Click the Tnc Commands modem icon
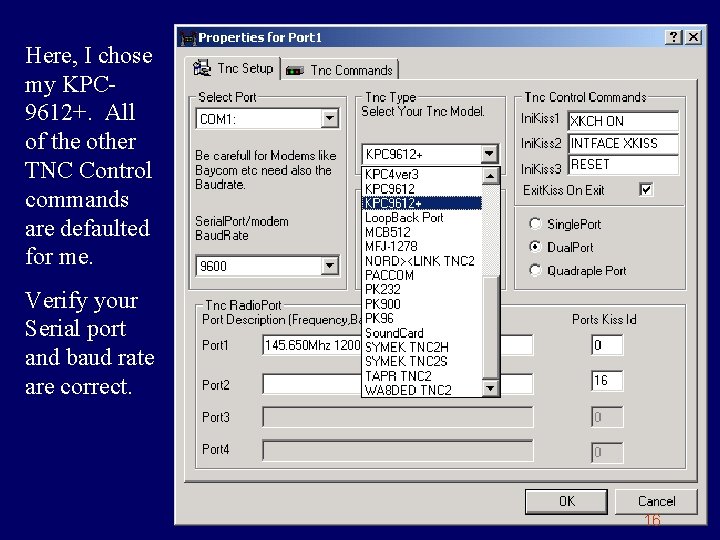This screenshot has height=540, width=720. [x=295, y=71]
